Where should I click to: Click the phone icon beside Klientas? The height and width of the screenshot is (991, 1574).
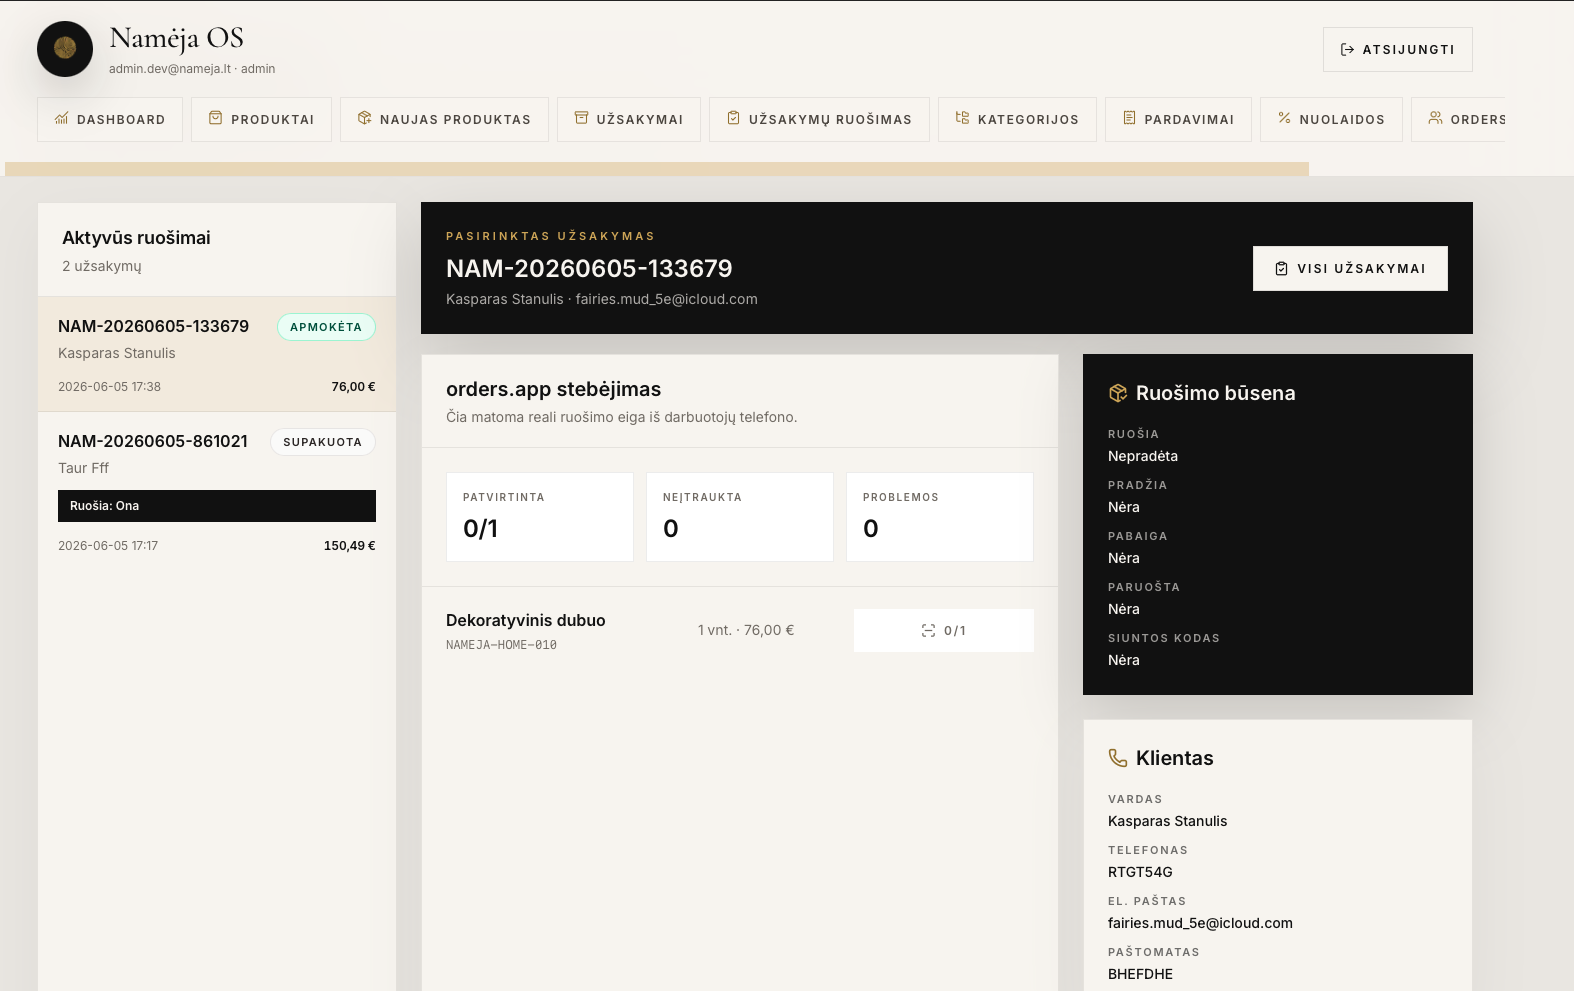(1118, 758)
